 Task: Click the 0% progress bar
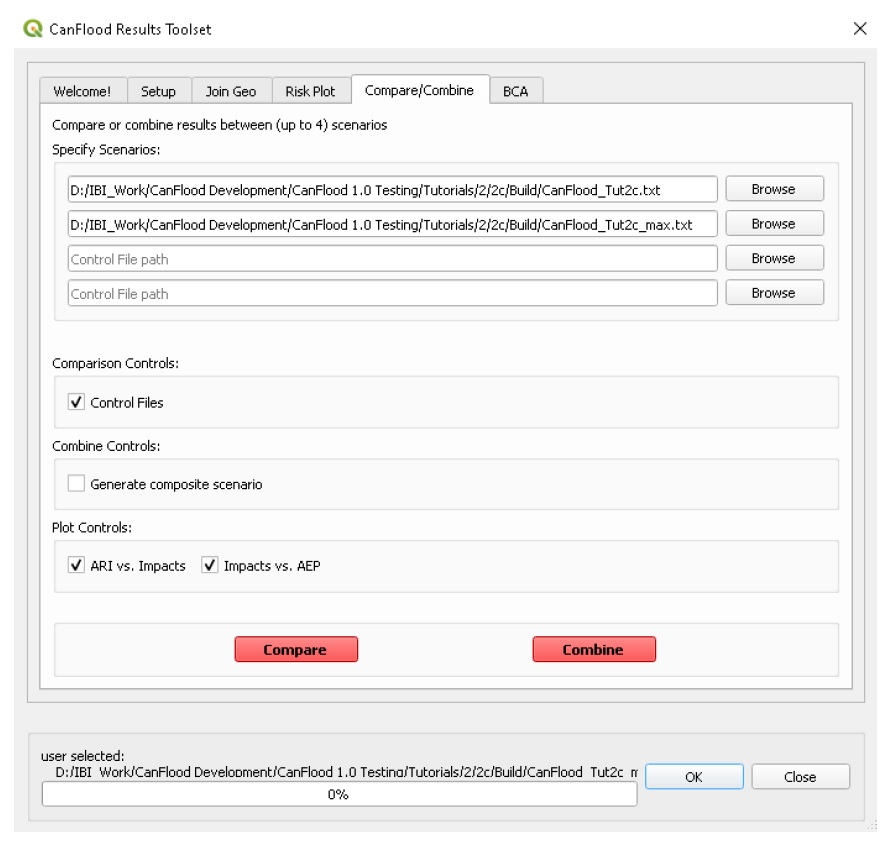coord(339,794)
